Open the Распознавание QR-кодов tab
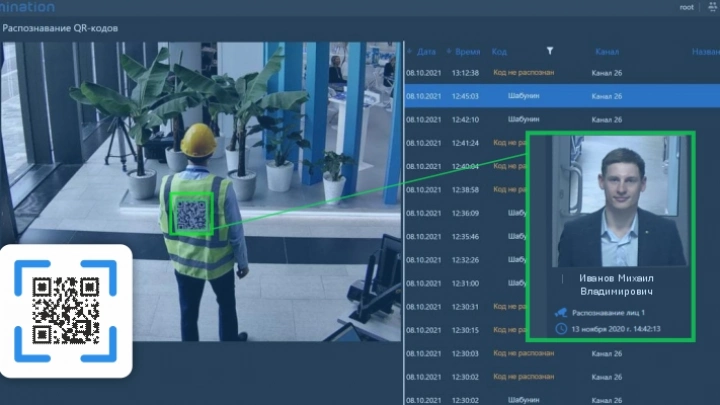 [60, 27]
